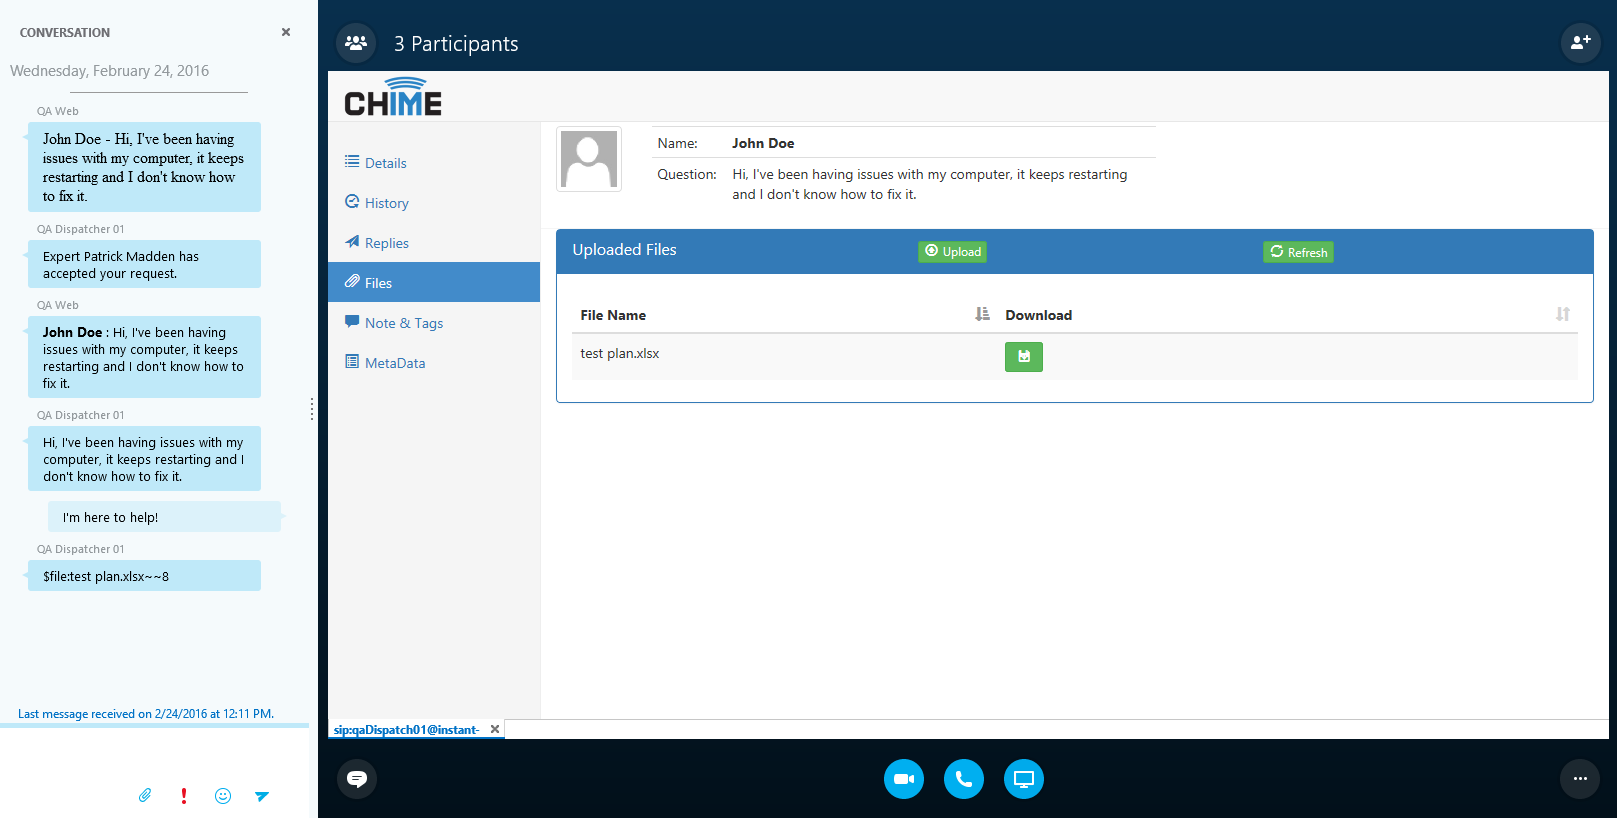Sort by File Name column
Screen dimensions: 1617x818
tap(982, 314)
